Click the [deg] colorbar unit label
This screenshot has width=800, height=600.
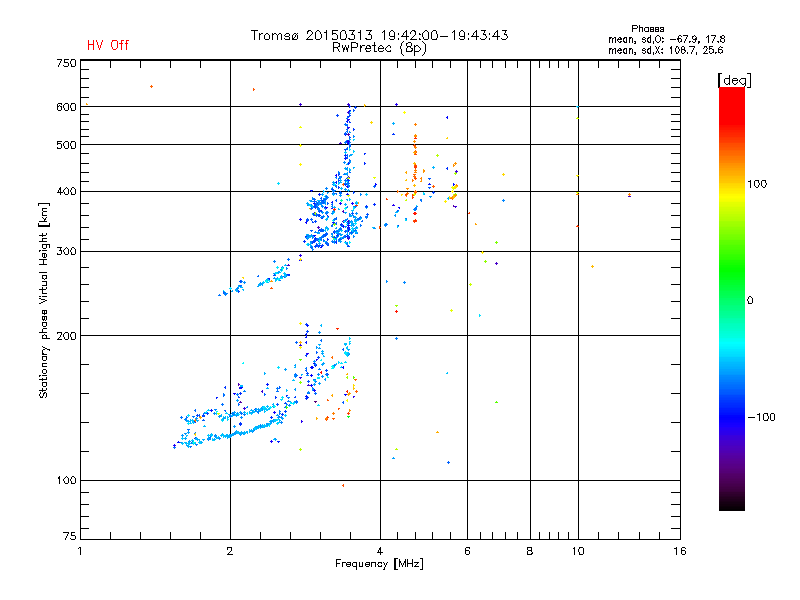pos(734,80)
